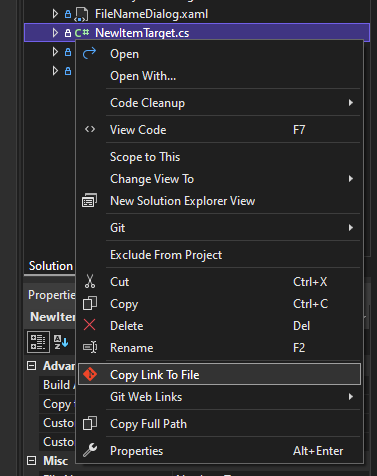This screenshot has width=377, height=476.
Task: Click the Git logo next to Copy Link
Action: point(90,374)
